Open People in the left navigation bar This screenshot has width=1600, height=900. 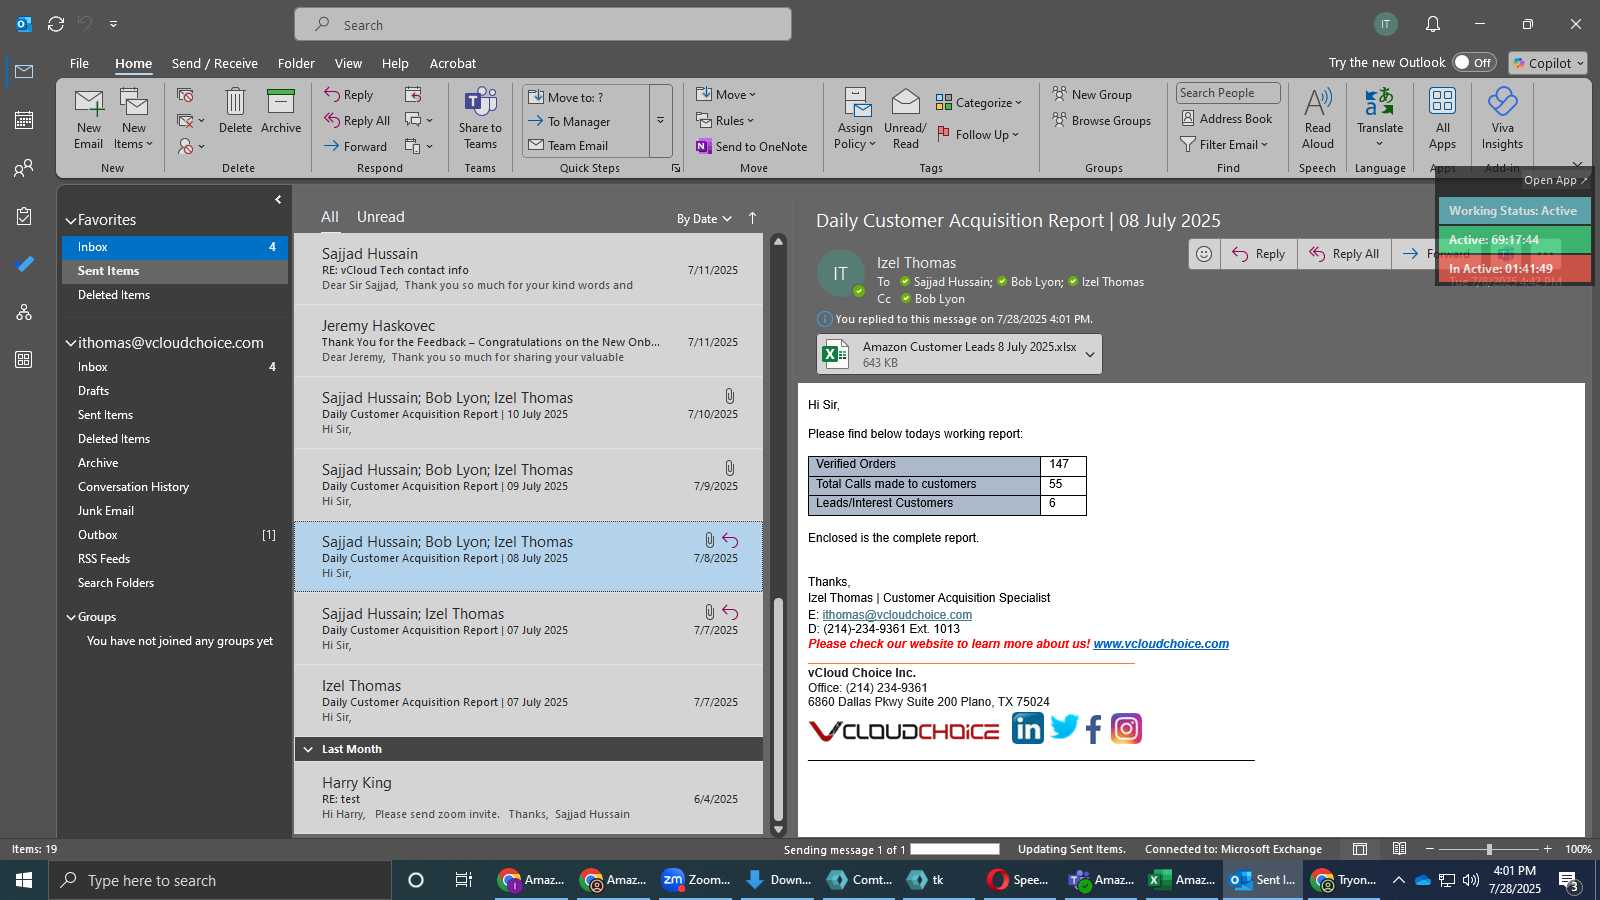(24, 168)
